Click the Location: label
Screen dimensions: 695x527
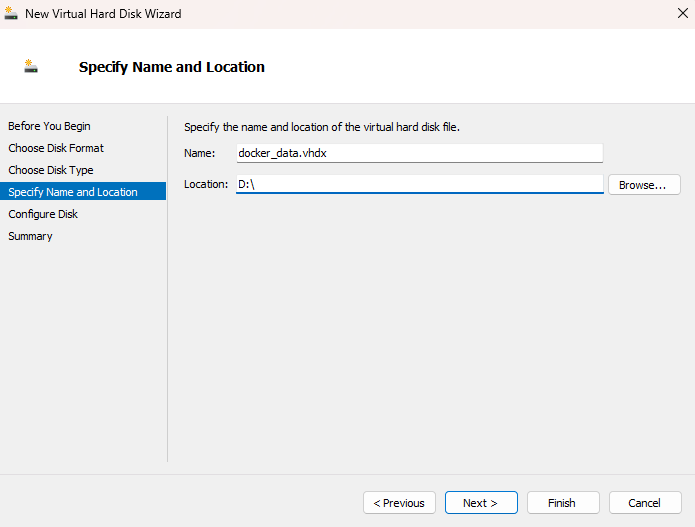[206, 184]
